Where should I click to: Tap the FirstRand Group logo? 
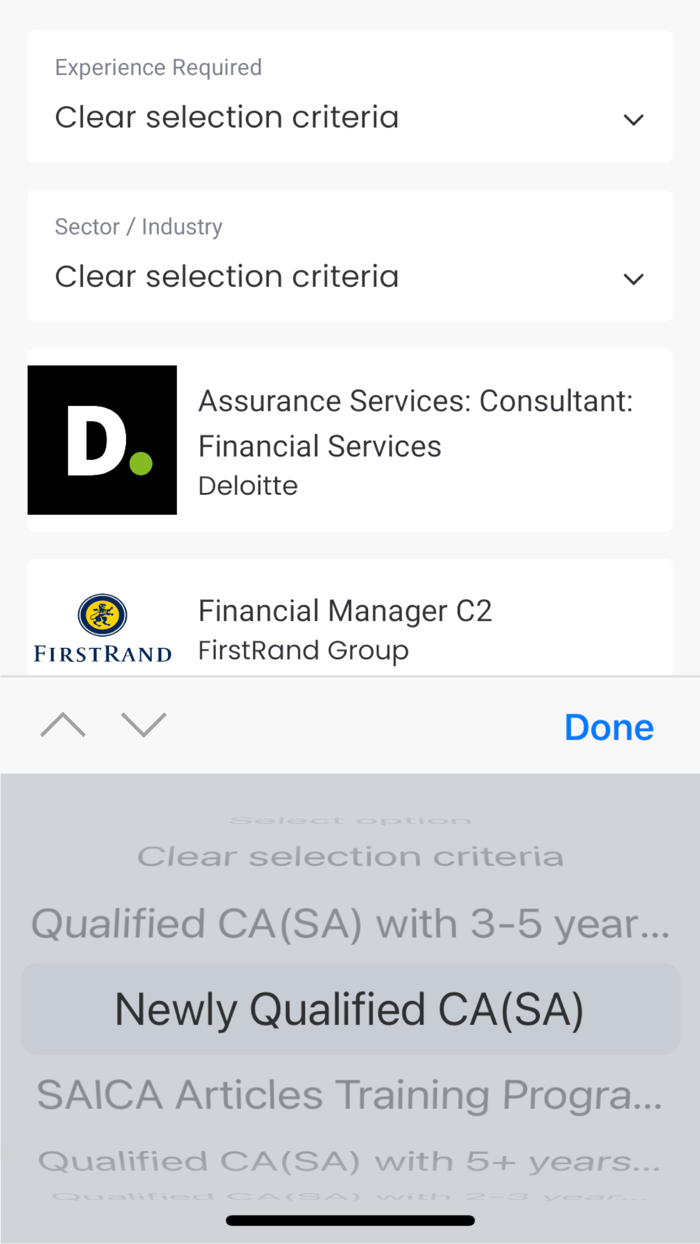pyautogui.click(x=101, y=624)
